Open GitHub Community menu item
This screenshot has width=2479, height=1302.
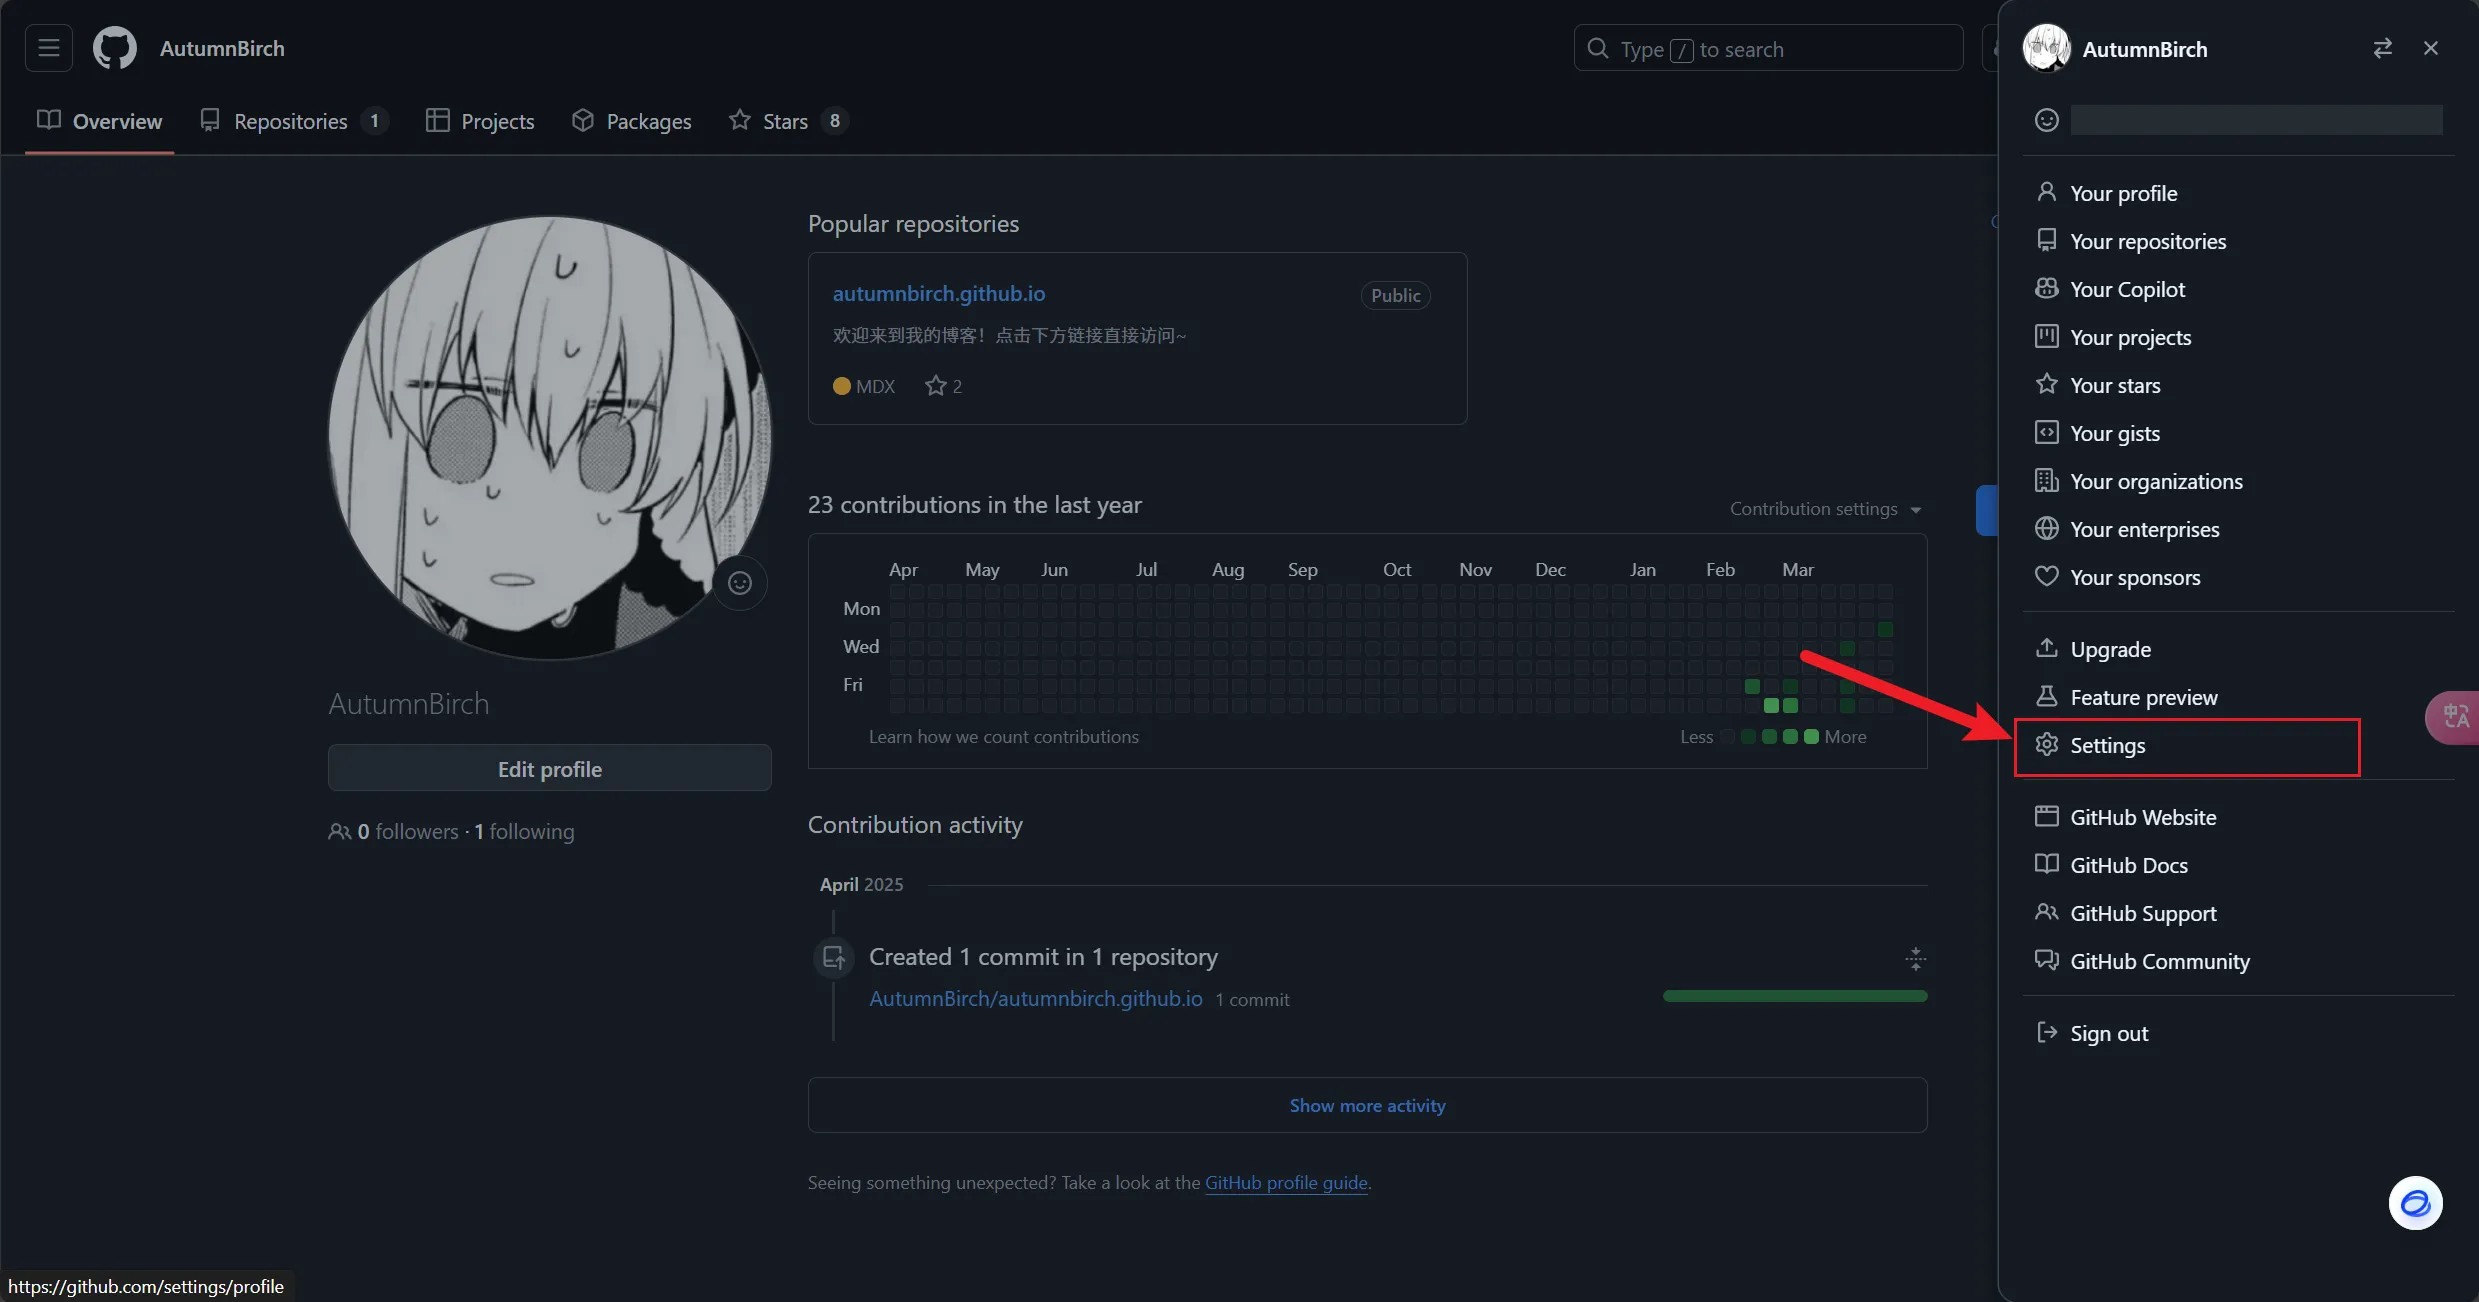click(x=2238, y=961)
